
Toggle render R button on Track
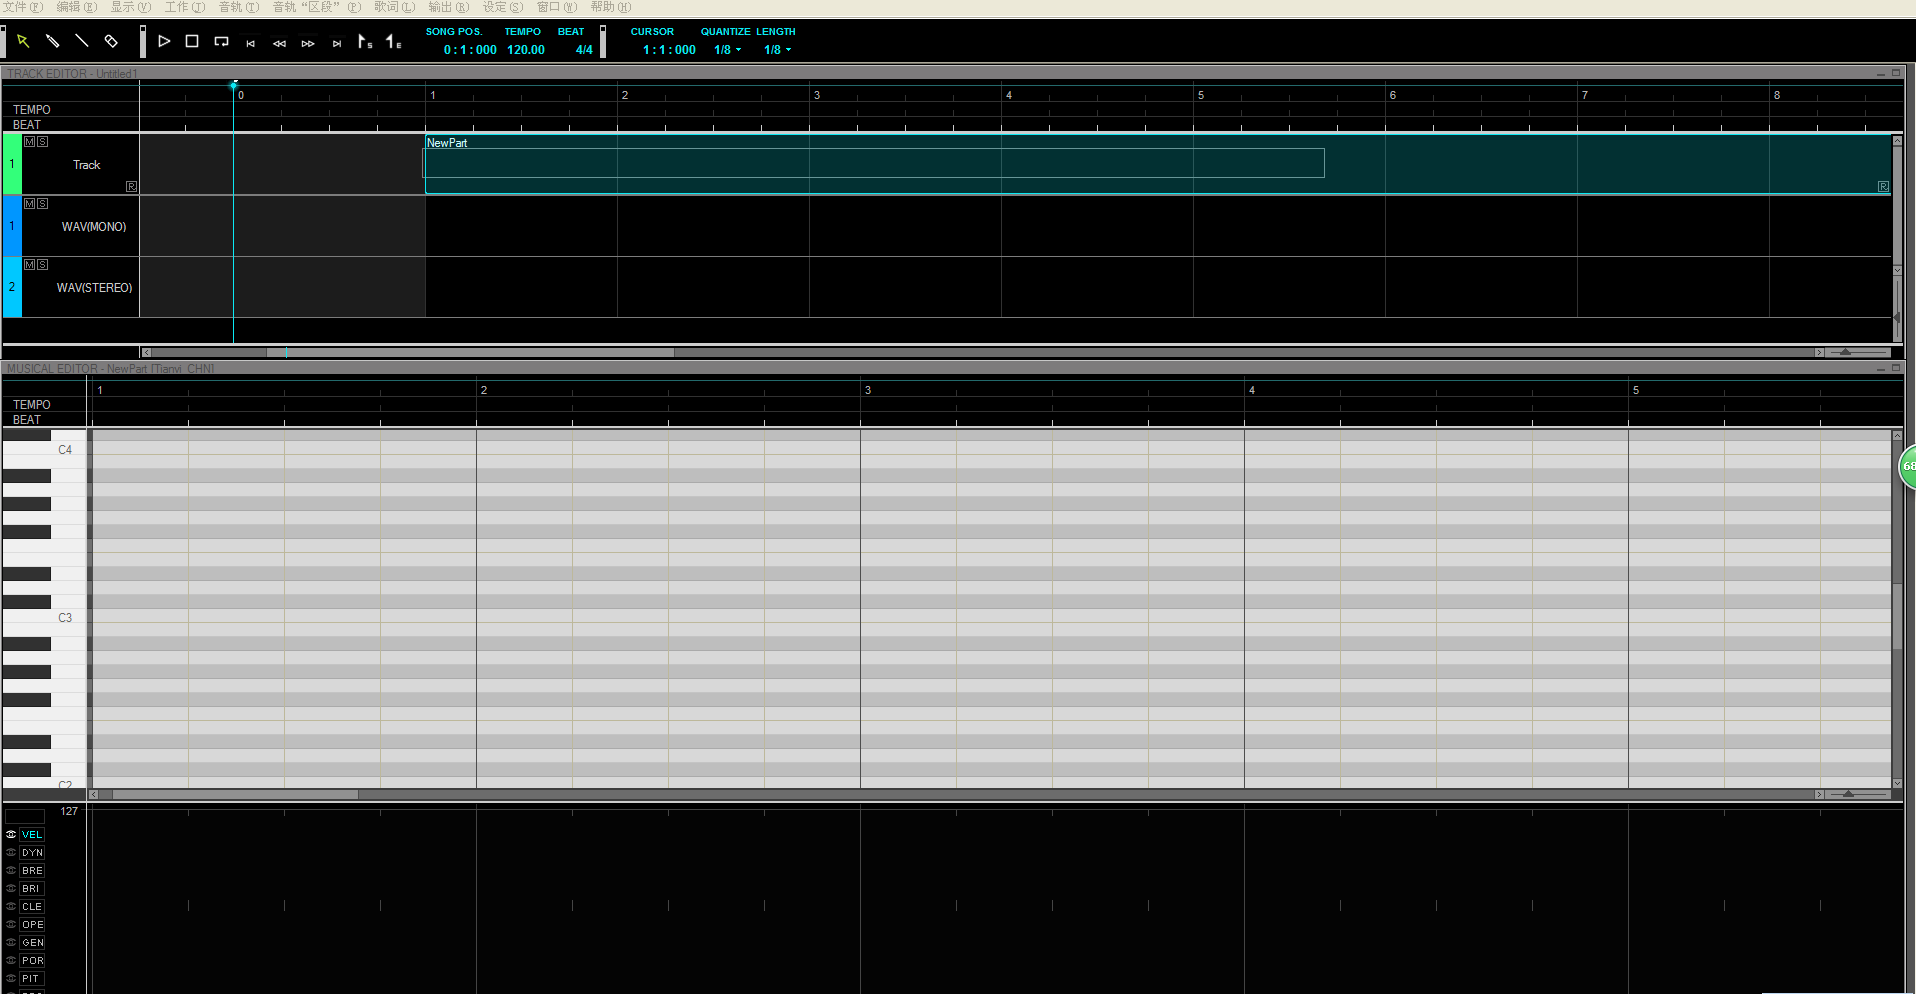click(131, 187)
